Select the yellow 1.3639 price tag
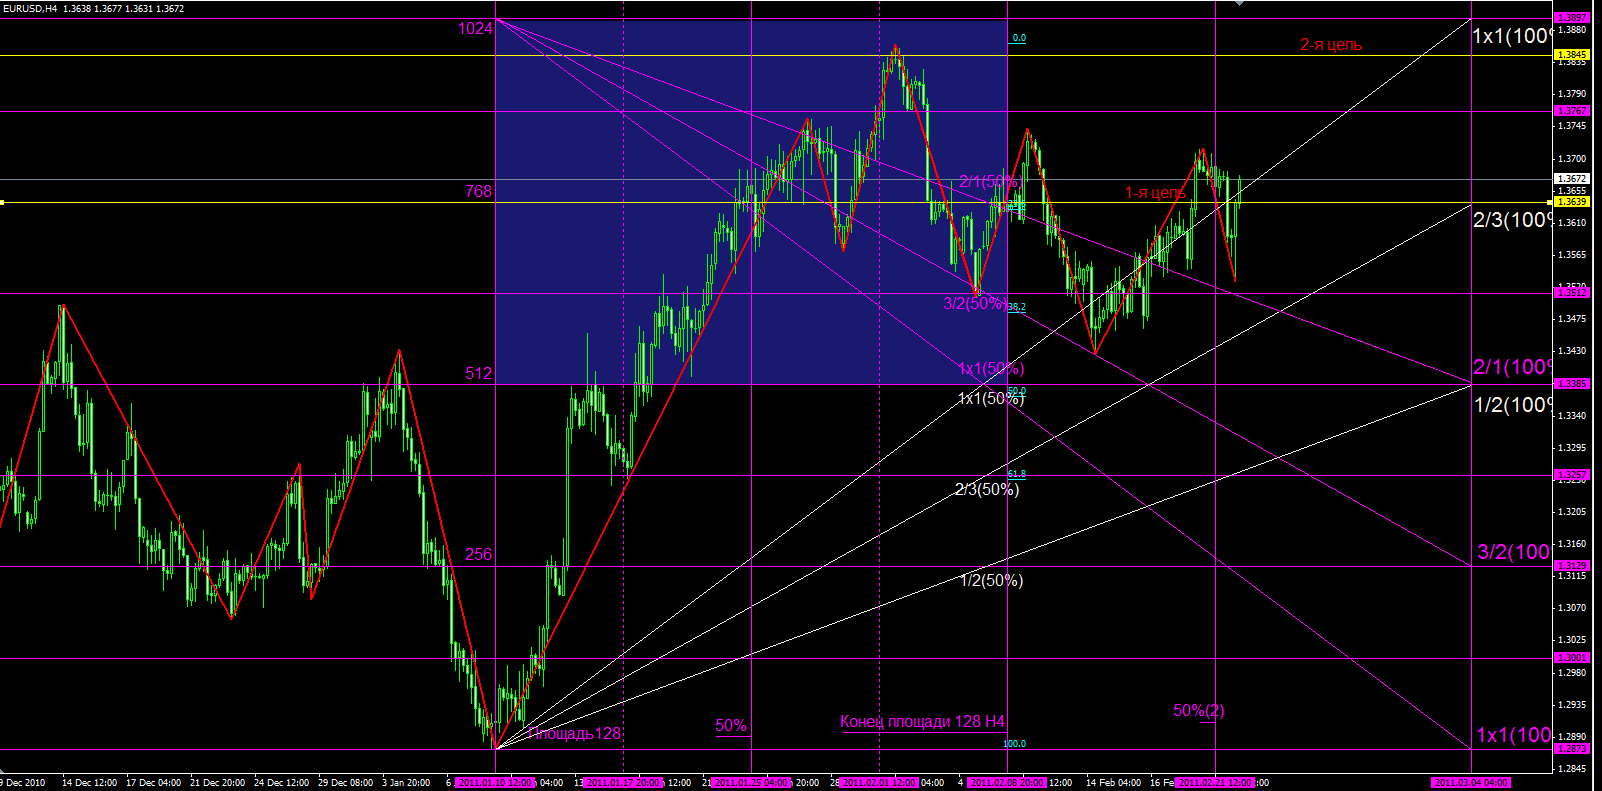The image size is (1602, 791). [1572, 202]
